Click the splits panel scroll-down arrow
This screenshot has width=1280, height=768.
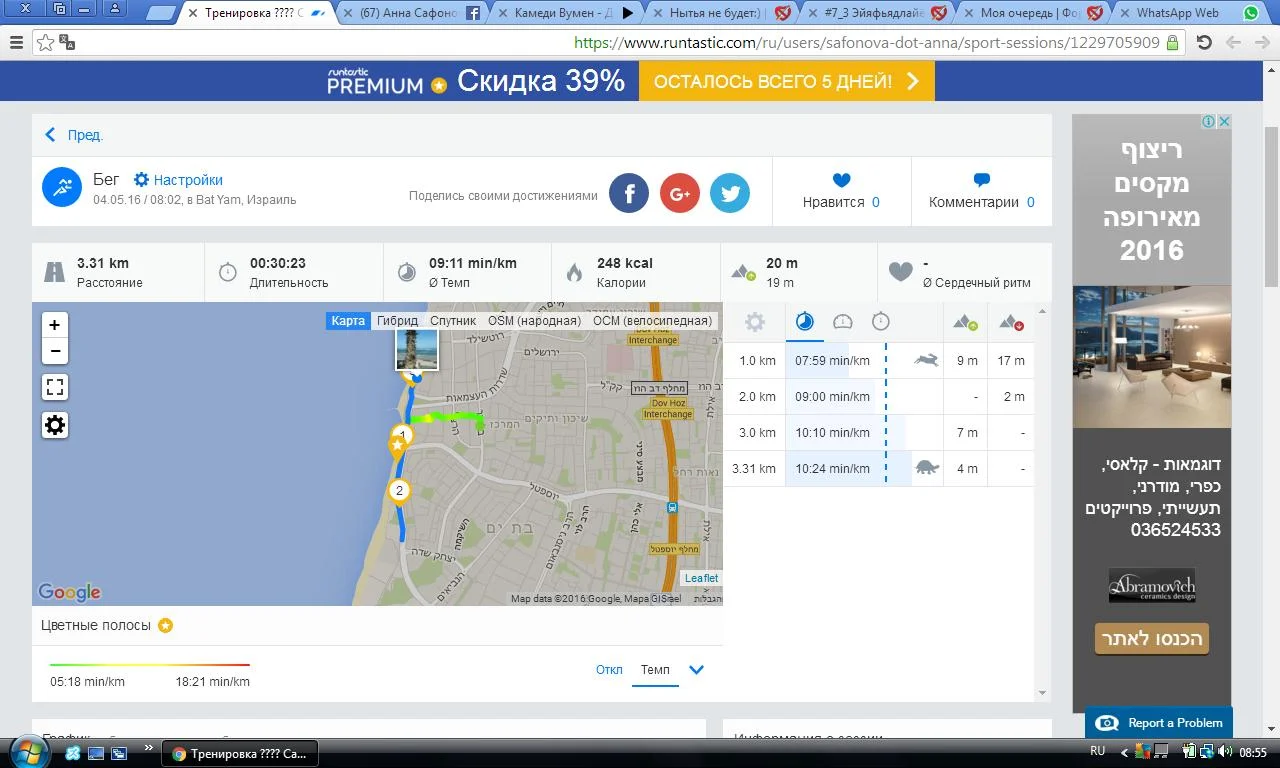coord(1043,693)
